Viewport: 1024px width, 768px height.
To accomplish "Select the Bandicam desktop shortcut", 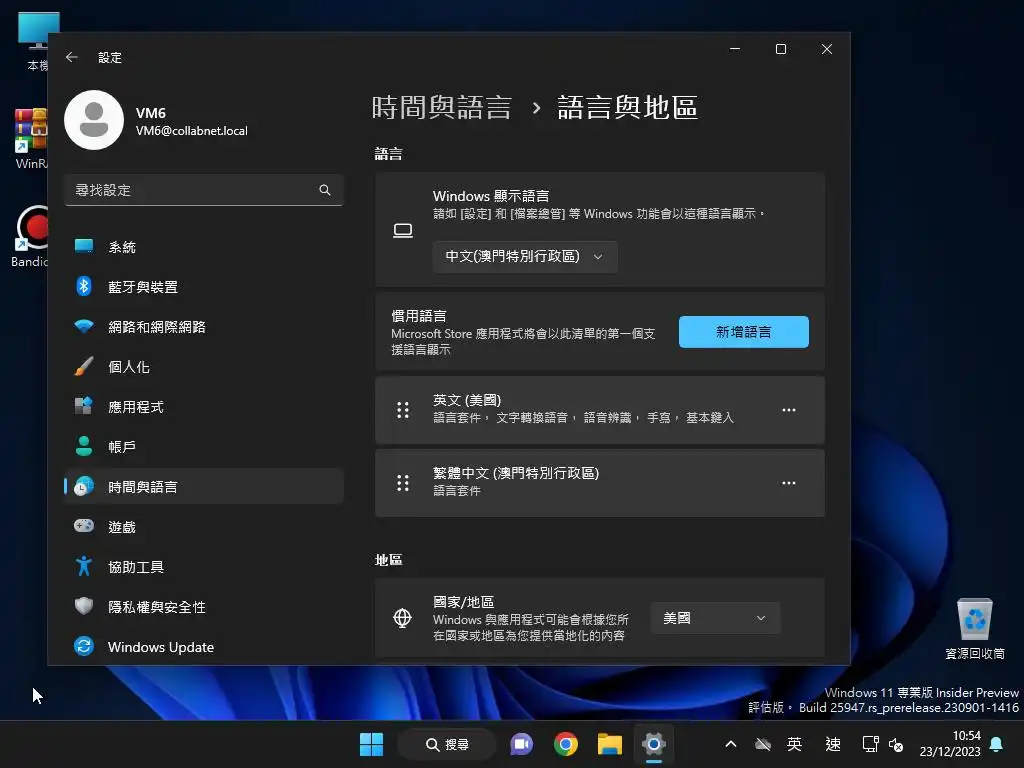I will point(30,236).
